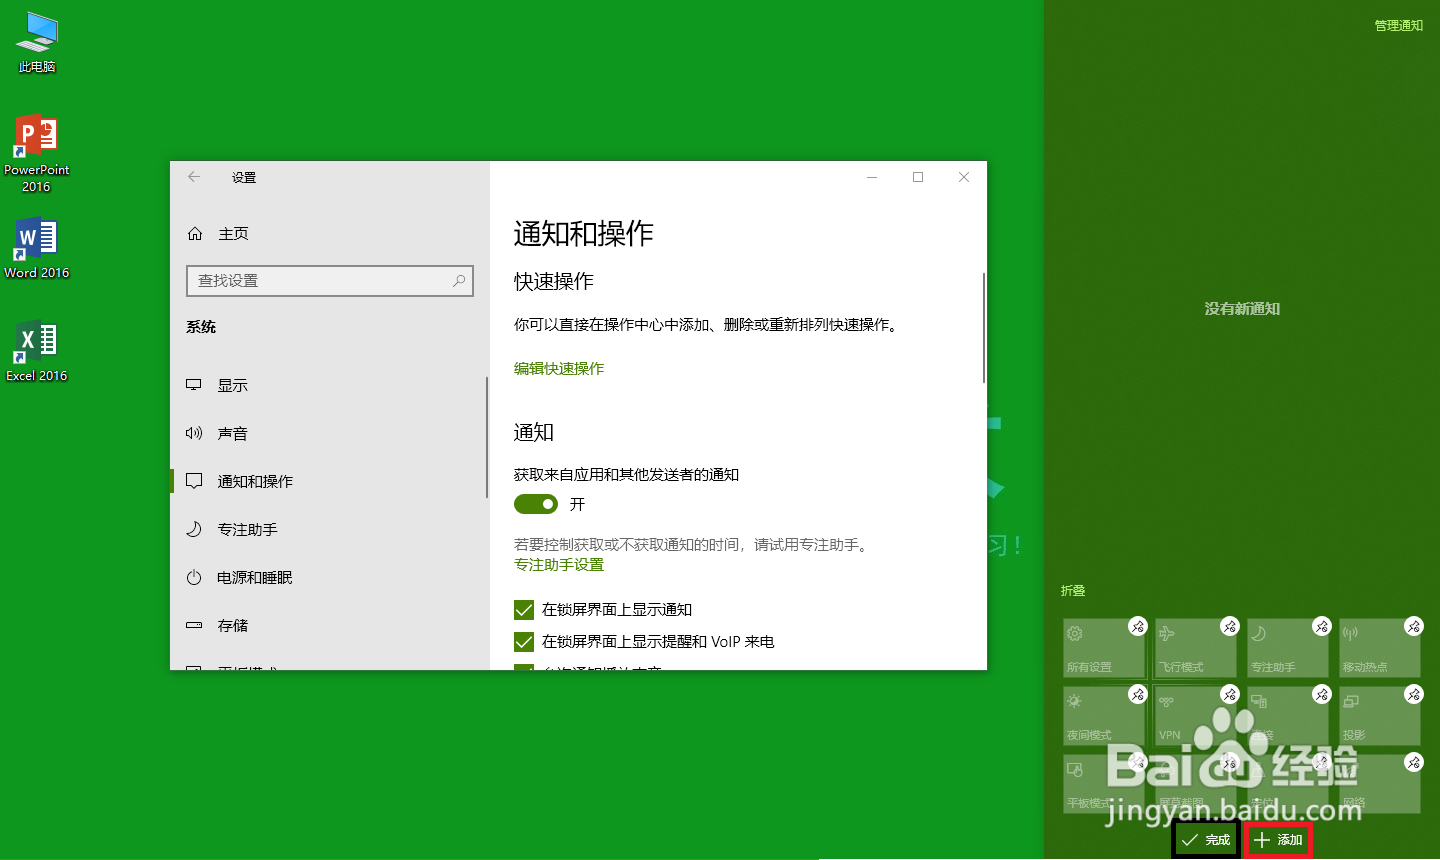Unpin the 网络 quick action

[x=1414, y=762]
